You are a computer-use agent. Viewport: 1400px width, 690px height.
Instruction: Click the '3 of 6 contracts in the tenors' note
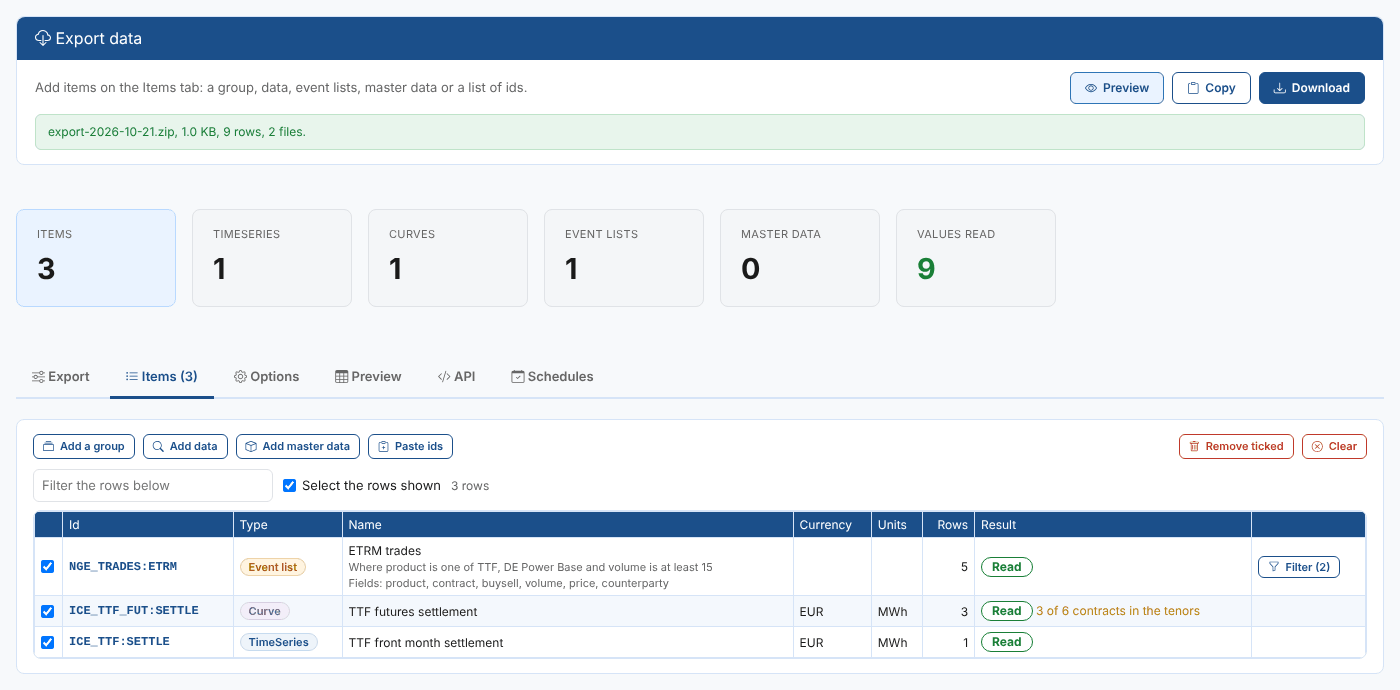click(1118, 611)
